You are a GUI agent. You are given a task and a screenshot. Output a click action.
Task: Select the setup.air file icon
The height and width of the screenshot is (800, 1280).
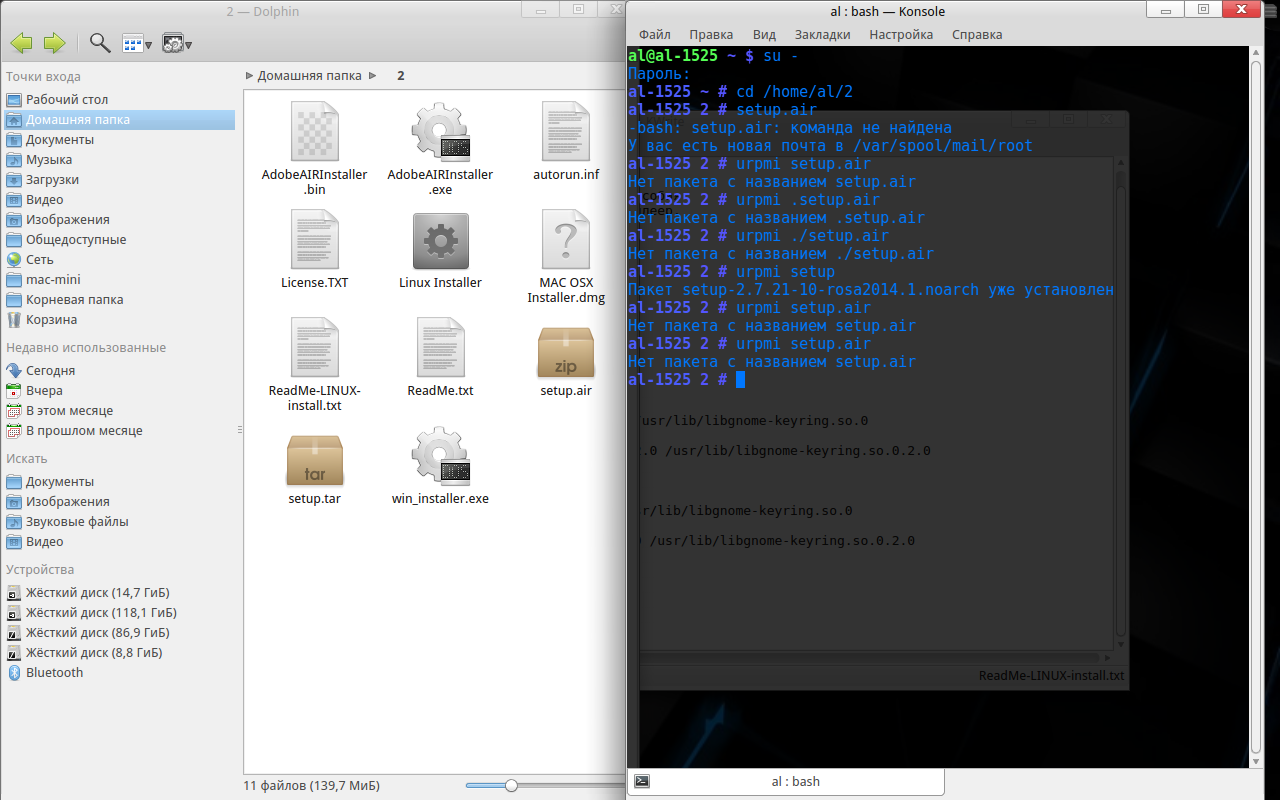(566, 353)
